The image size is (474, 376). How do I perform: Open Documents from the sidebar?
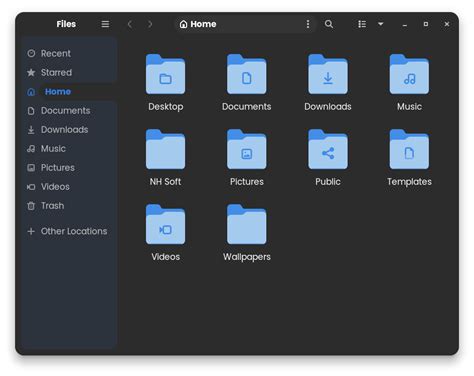click(70, 111)
